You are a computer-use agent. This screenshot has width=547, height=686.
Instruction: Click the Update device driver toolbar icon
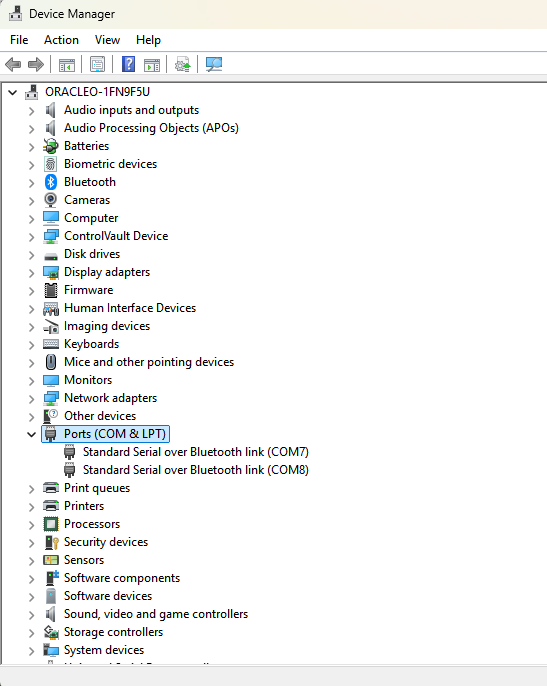[x=183, y=65]
